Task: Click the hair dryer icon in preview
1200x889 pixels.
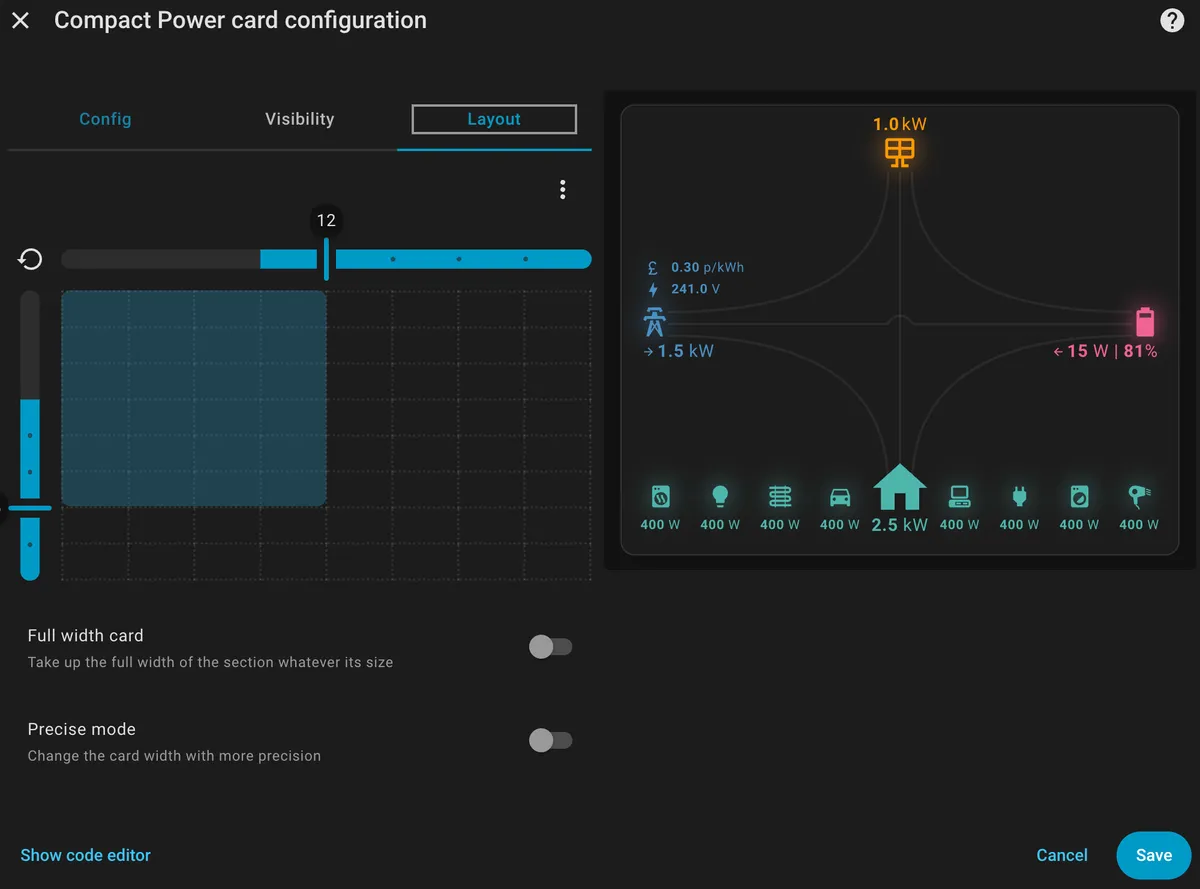Action: 1139,496
